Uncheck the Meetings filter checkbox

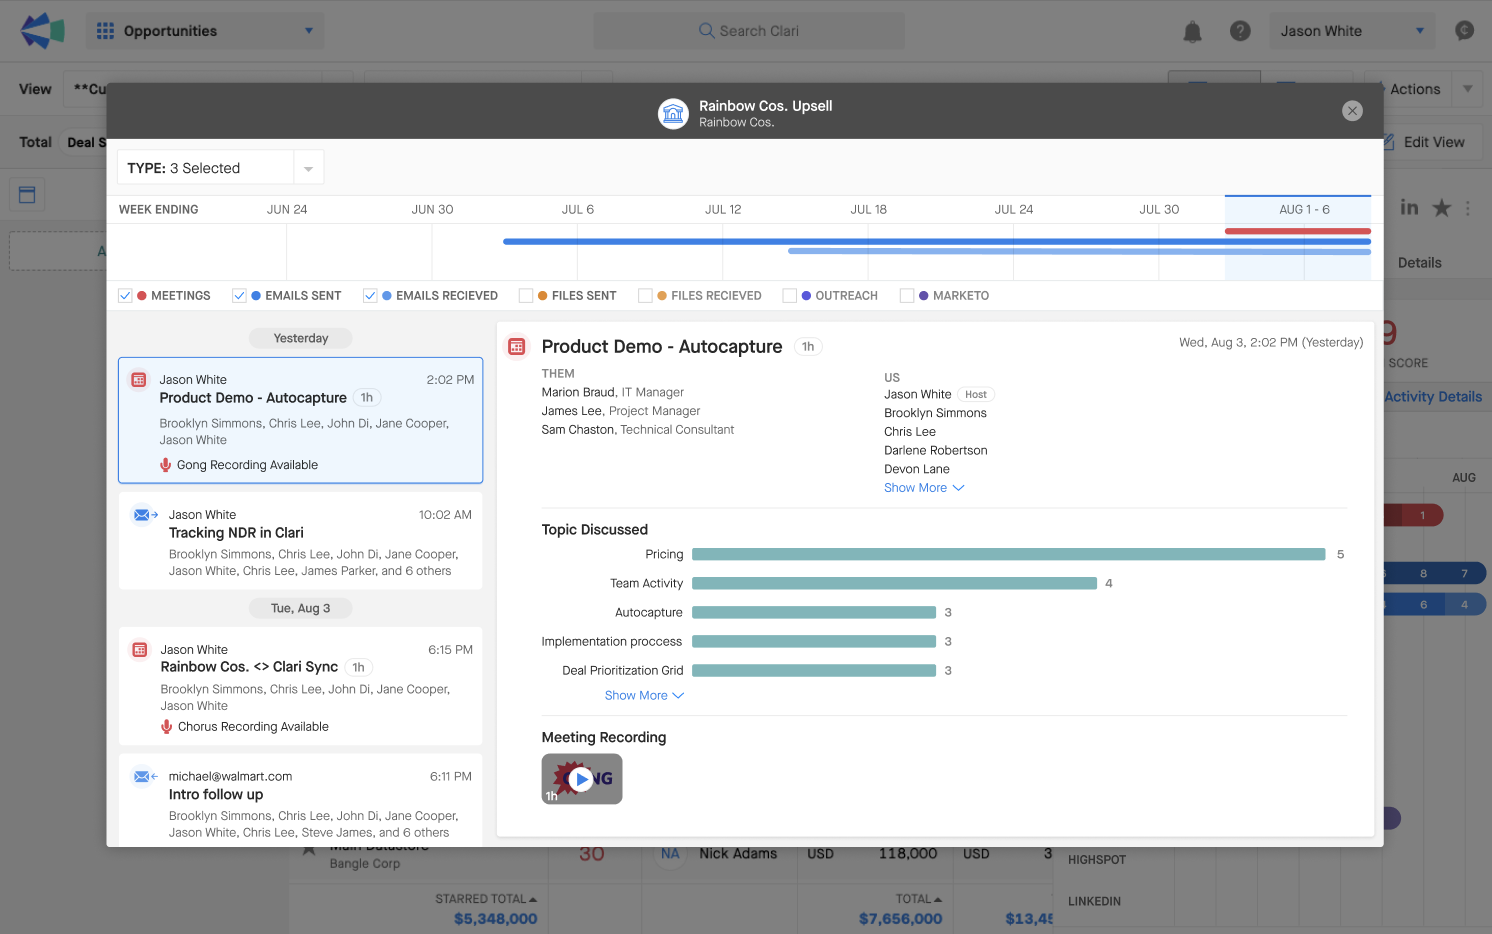click(x=125, y=296)
